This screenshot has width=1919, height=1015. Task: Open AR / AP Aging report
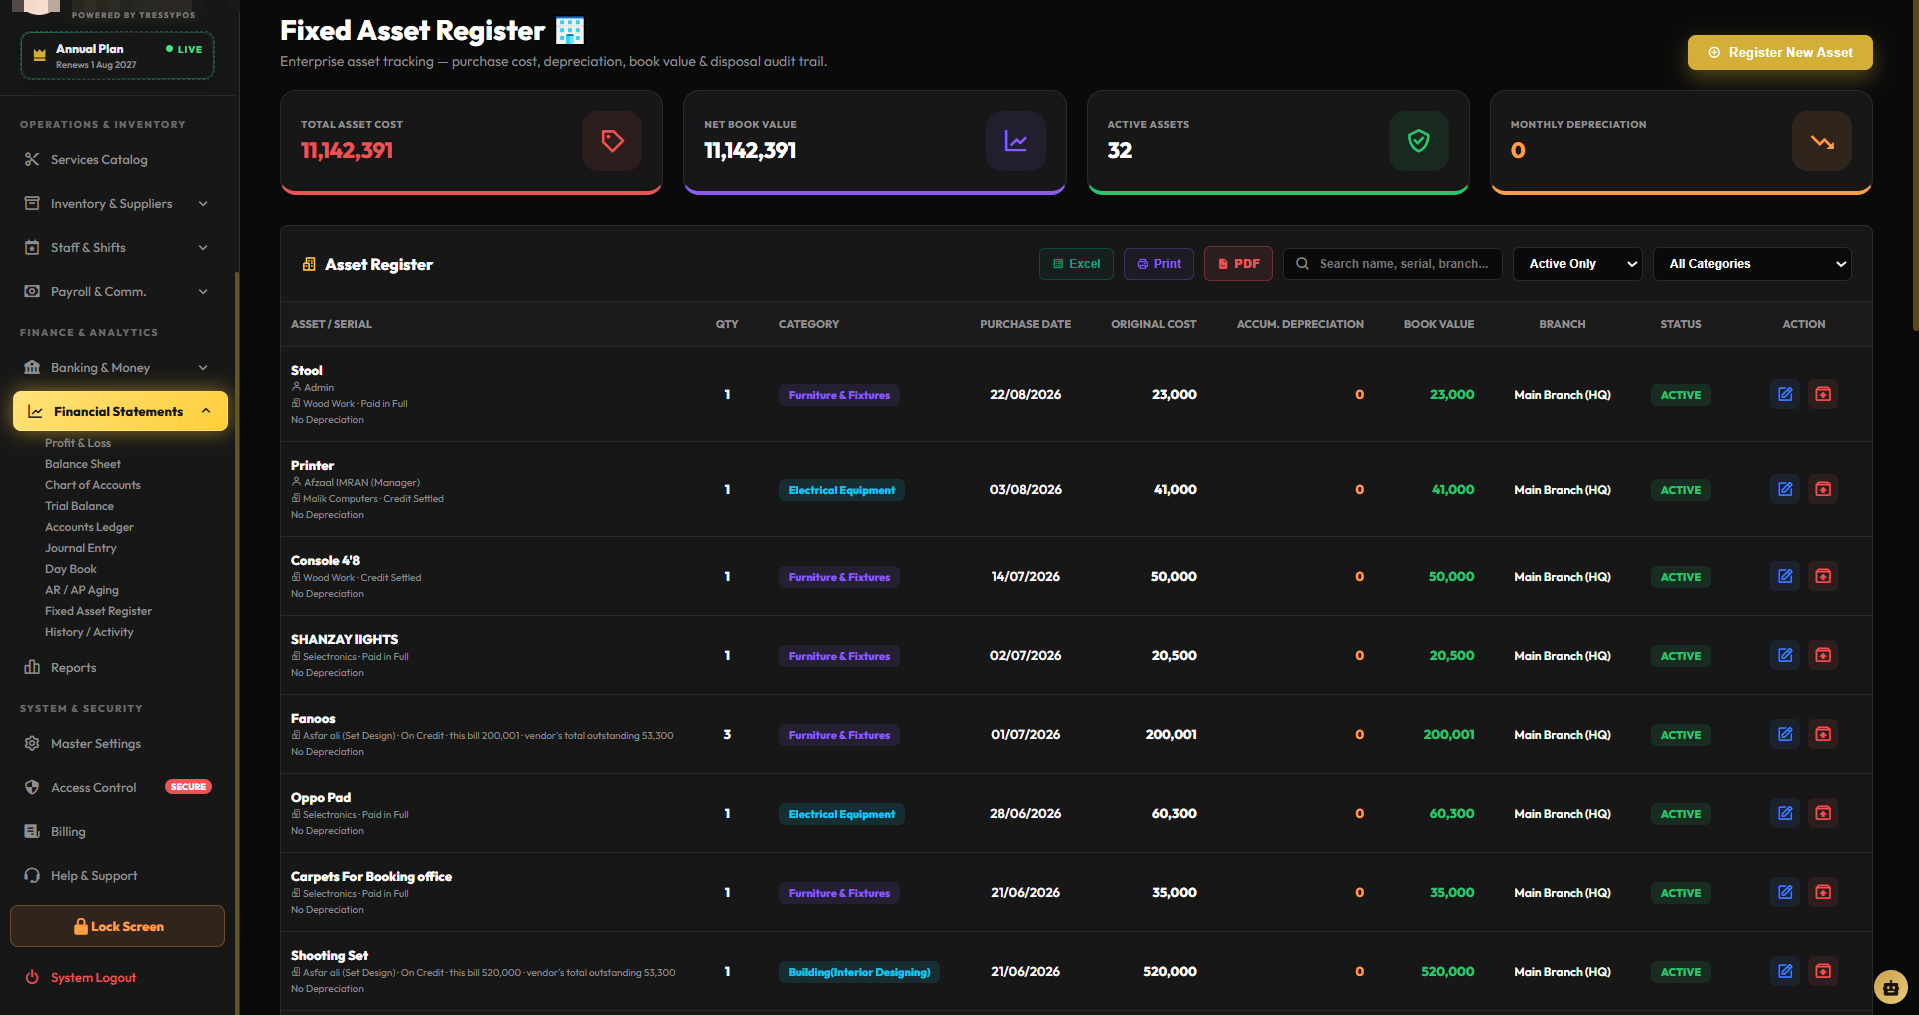(x=82, y=590)
